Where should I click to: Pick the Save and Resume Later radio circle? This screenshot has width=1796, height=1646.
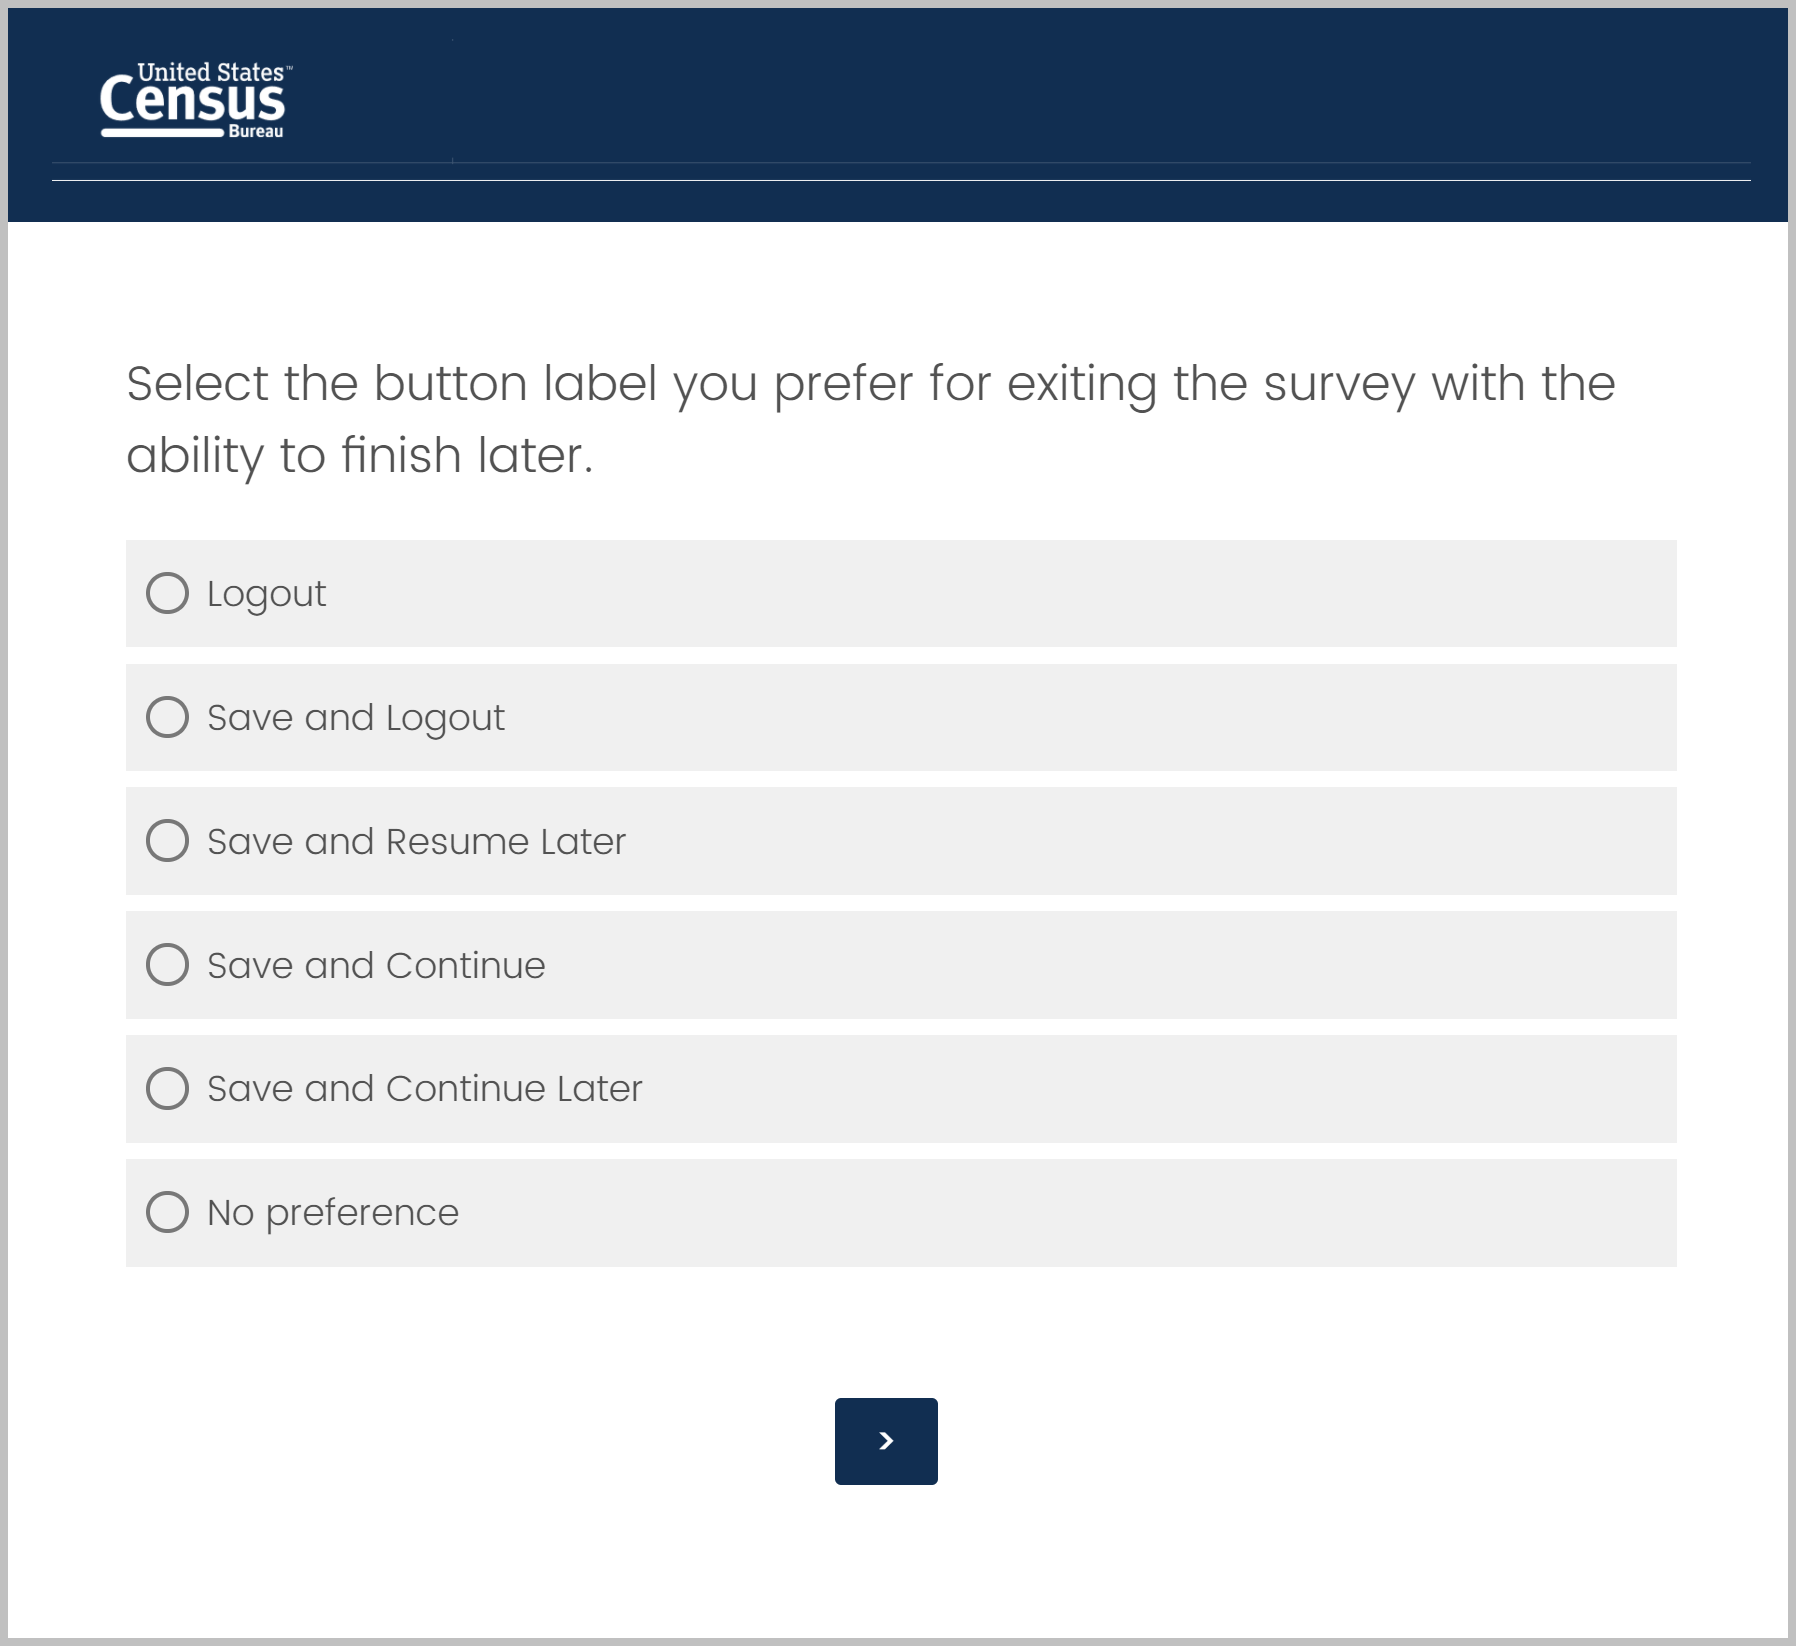tap(167, 841)
